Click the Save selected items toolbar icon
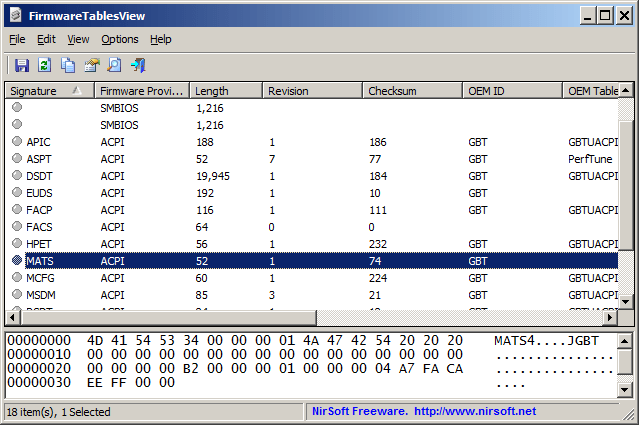Image resolution: width=639 pixels, height=425 pixels. [x=21, y=65]
